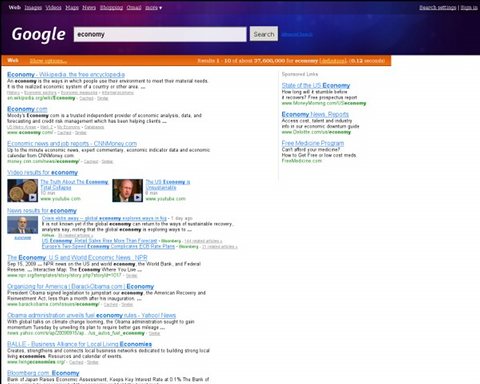Open Gmail from the top bar
The width and height of the screenshot is (480, 384).
click(134, 7)
